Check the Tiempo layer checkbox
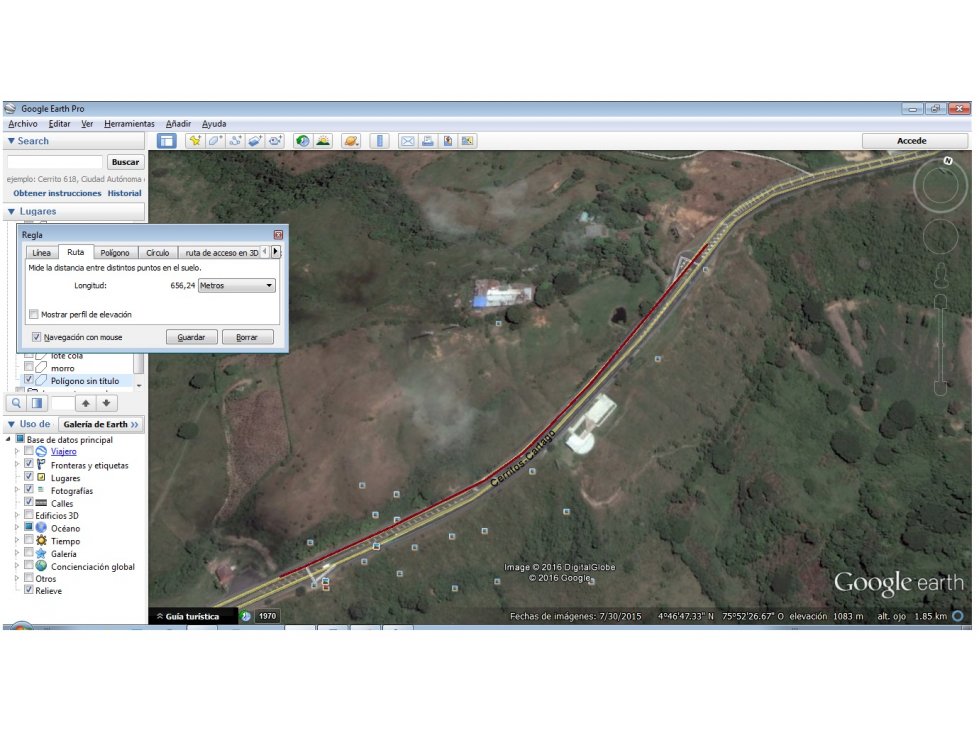 coord(29,540)
